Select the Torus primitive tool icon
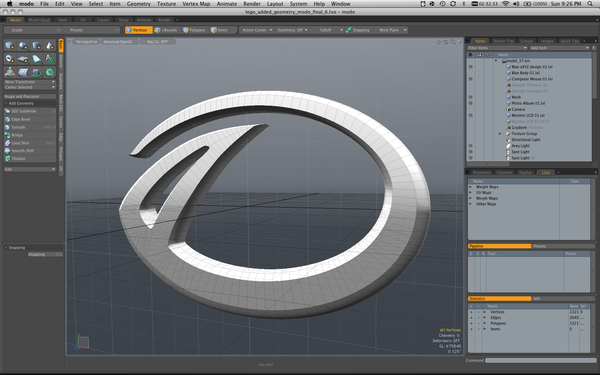This screenshot has width=600, height=375. coord(10,59)
